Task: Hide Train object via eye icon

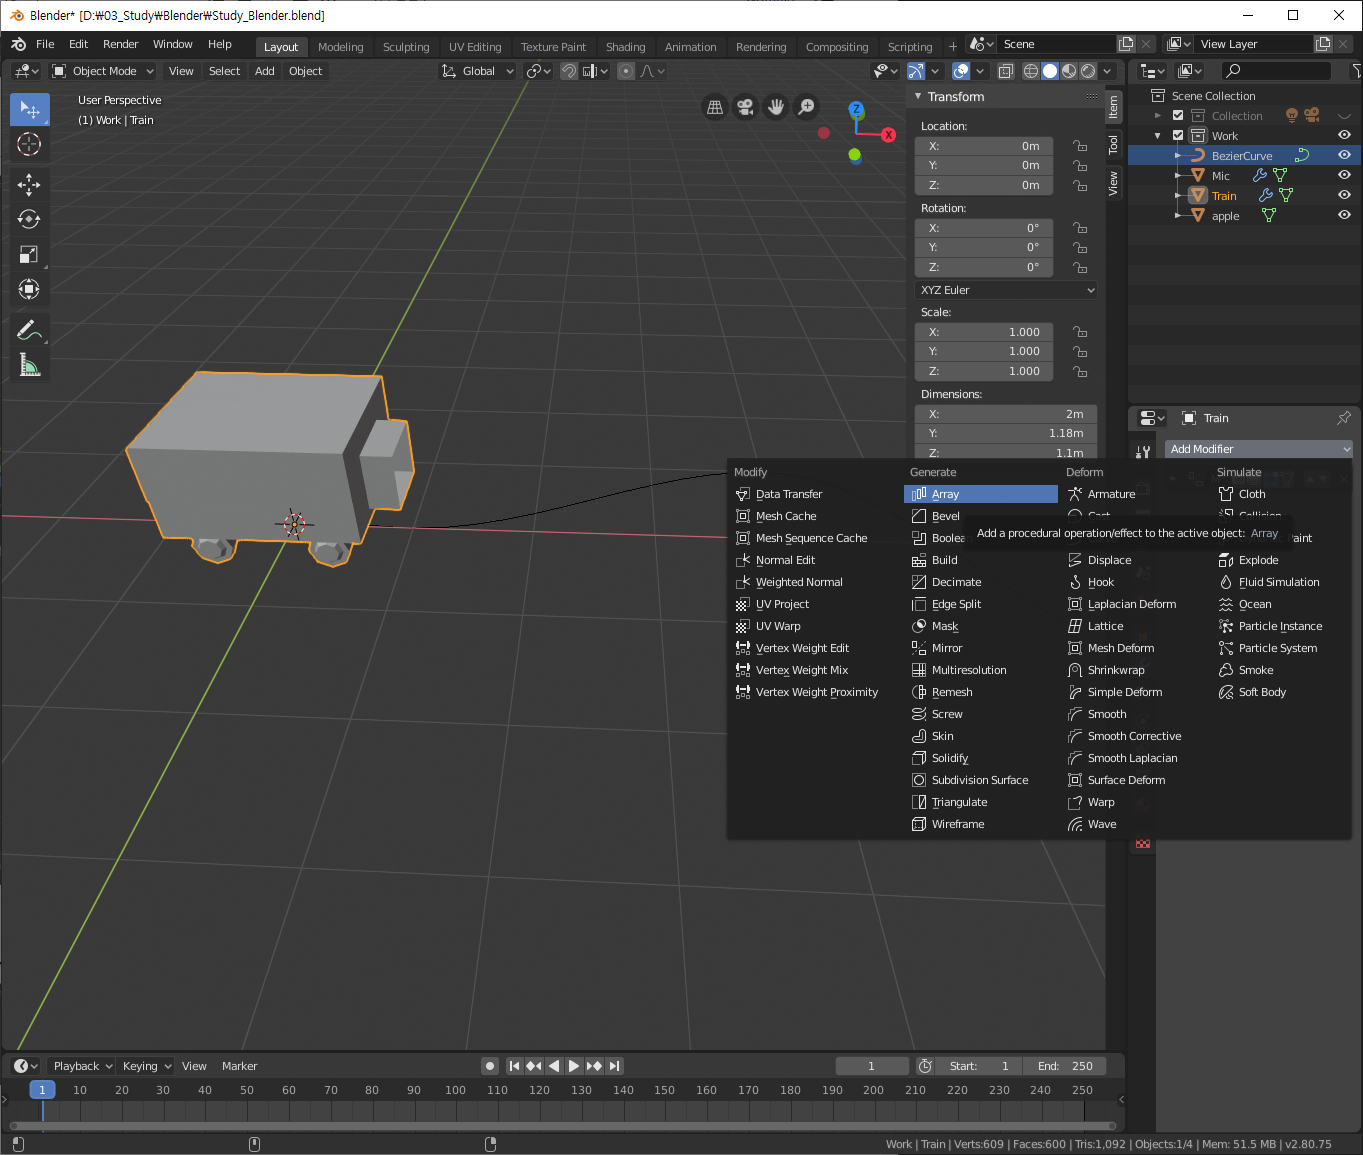Action: [x=1344, y=195]
